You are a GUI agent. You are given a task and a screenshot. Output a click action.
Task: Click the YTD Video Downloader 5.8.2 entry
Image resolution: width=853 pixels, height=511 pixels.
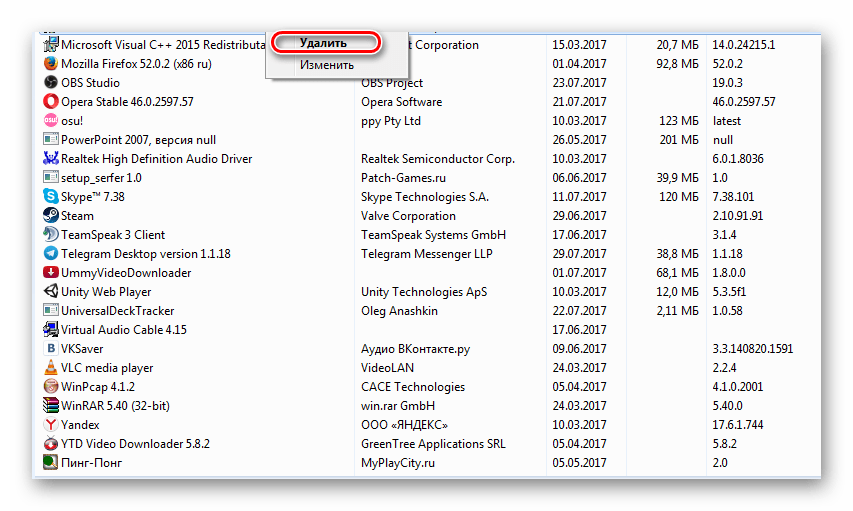click(x=135, y=444)
